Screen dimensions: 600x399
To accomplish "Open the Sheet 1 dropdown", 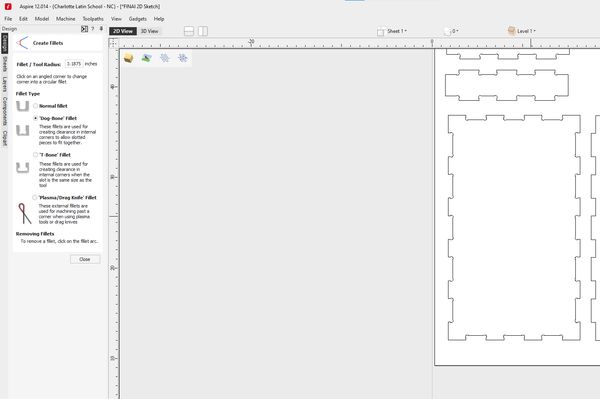I will tap(392, 31).
